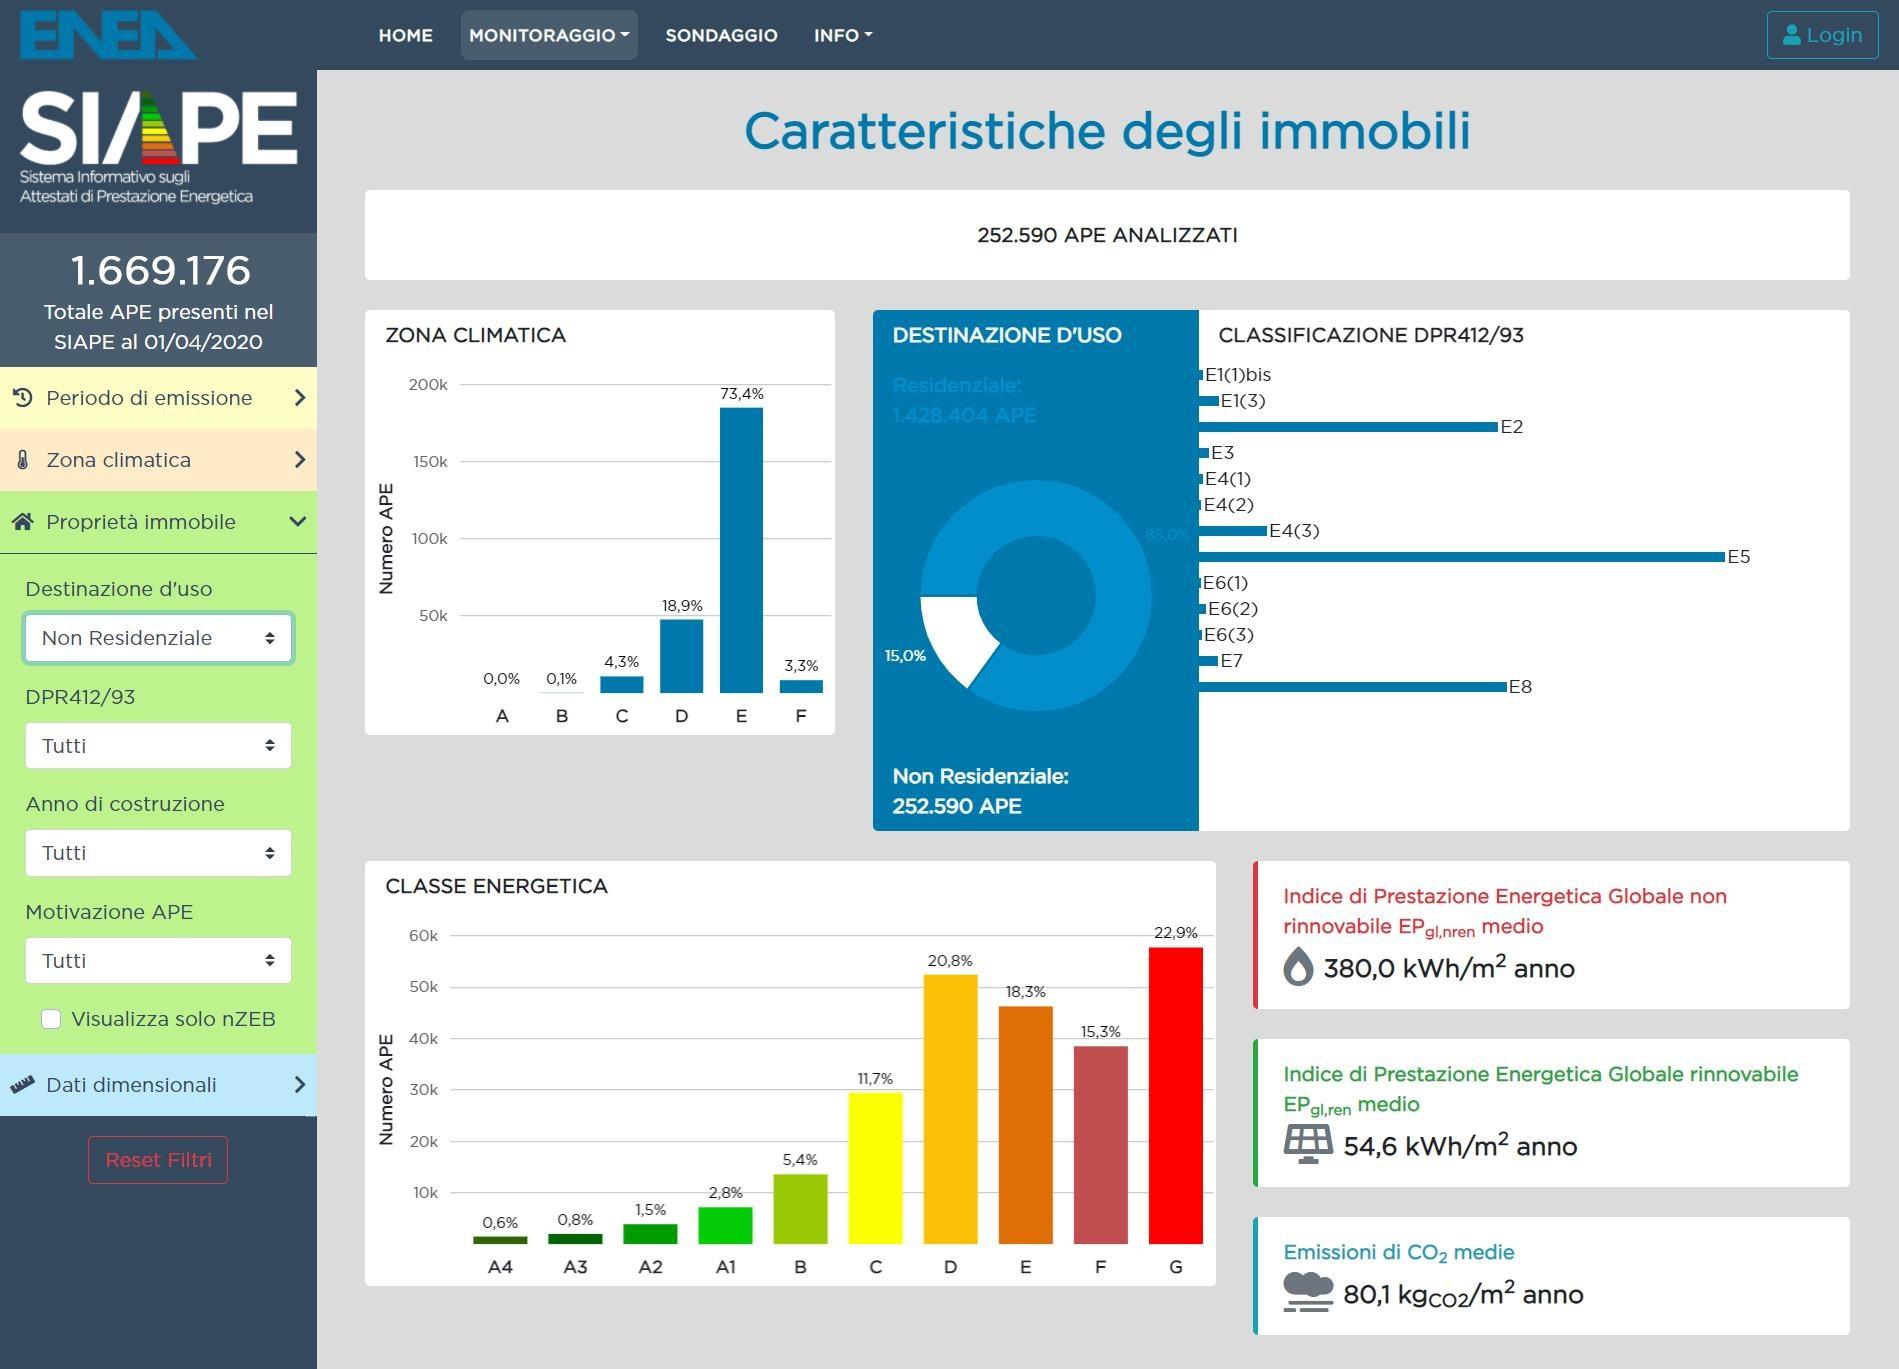The height and width of the screenshot is (1369, 1899).
Task: Click the 'Caratteristiche degli immobili' page title
Action: tap(1107, 131)
